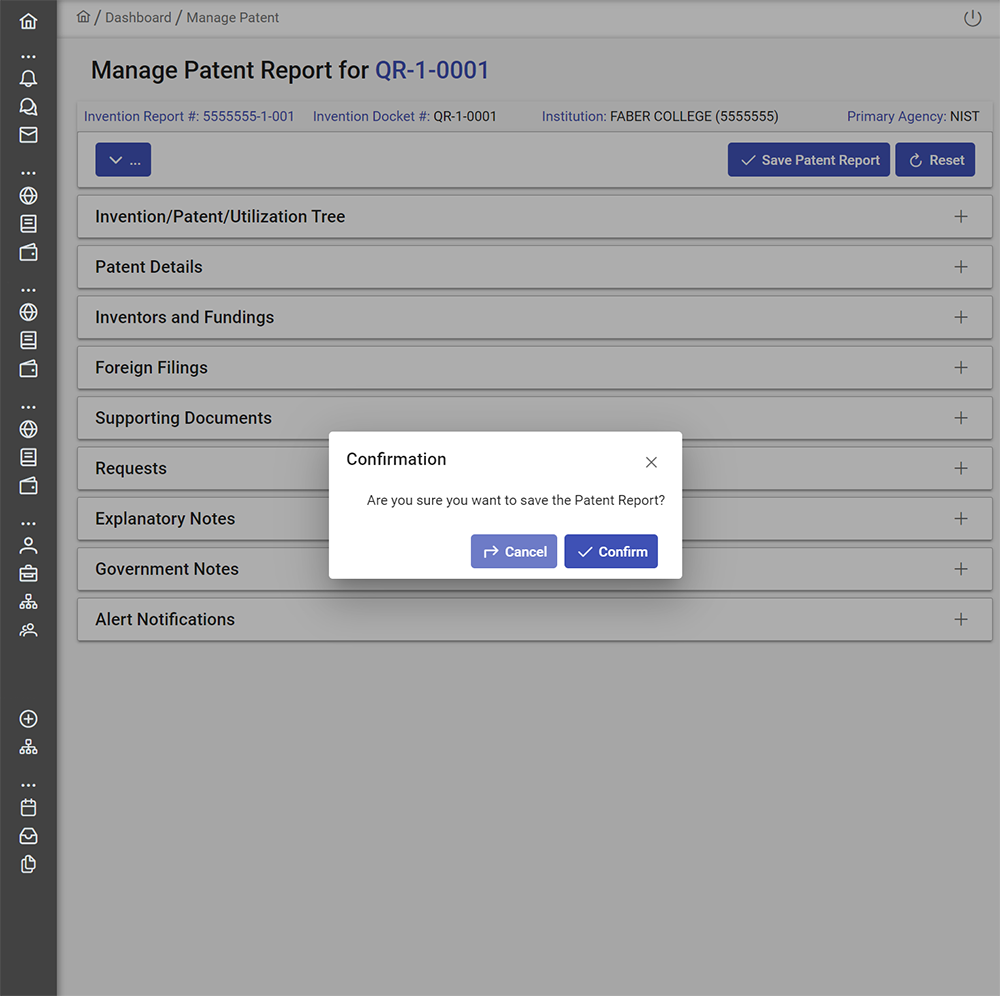Cancel the save confirmation dialog
Screen dimensions: 1000x996
coord(514,552)
